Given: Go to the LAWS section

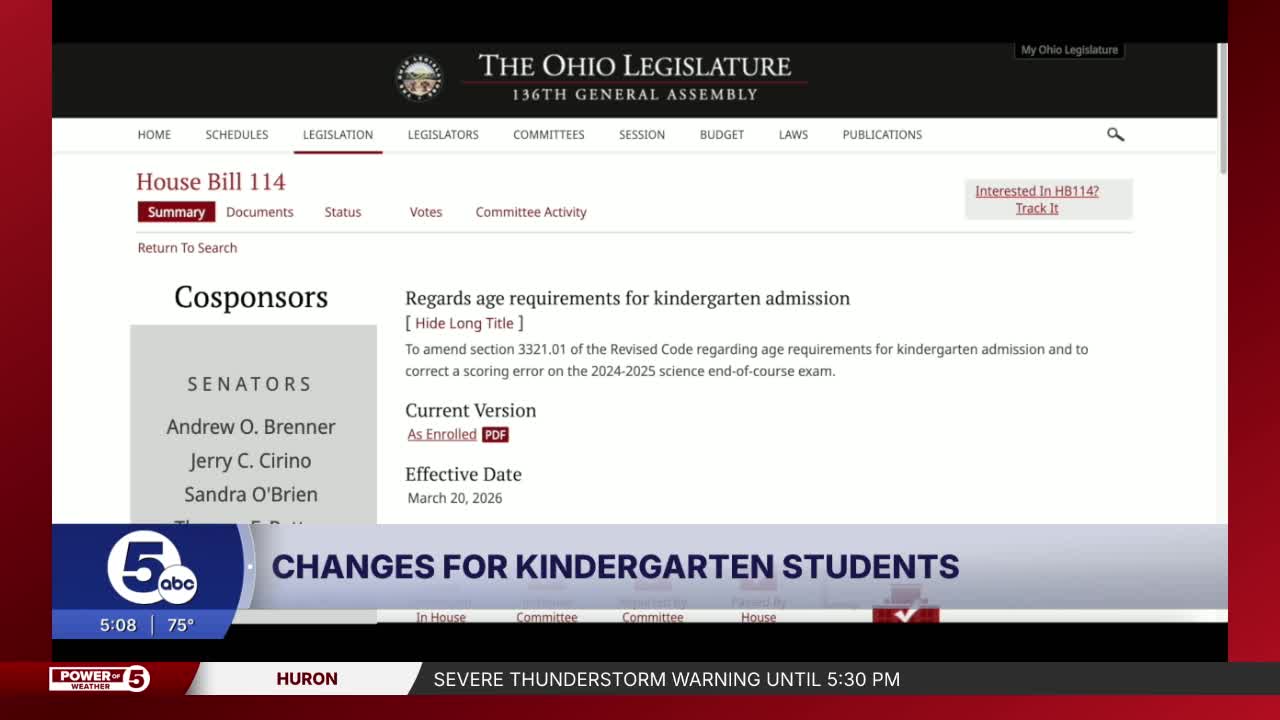Looking at the screenshot, I should [x=793, y=135].
